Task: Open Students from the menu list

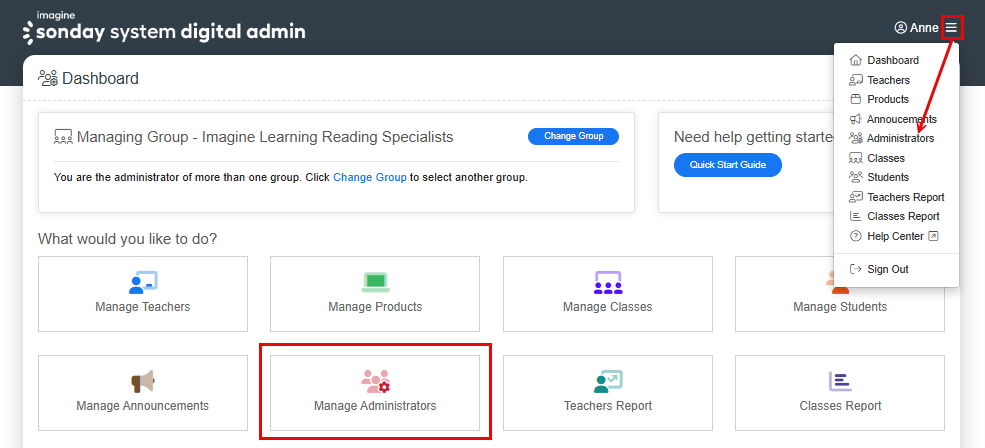Action: click(x=888, y=178)
